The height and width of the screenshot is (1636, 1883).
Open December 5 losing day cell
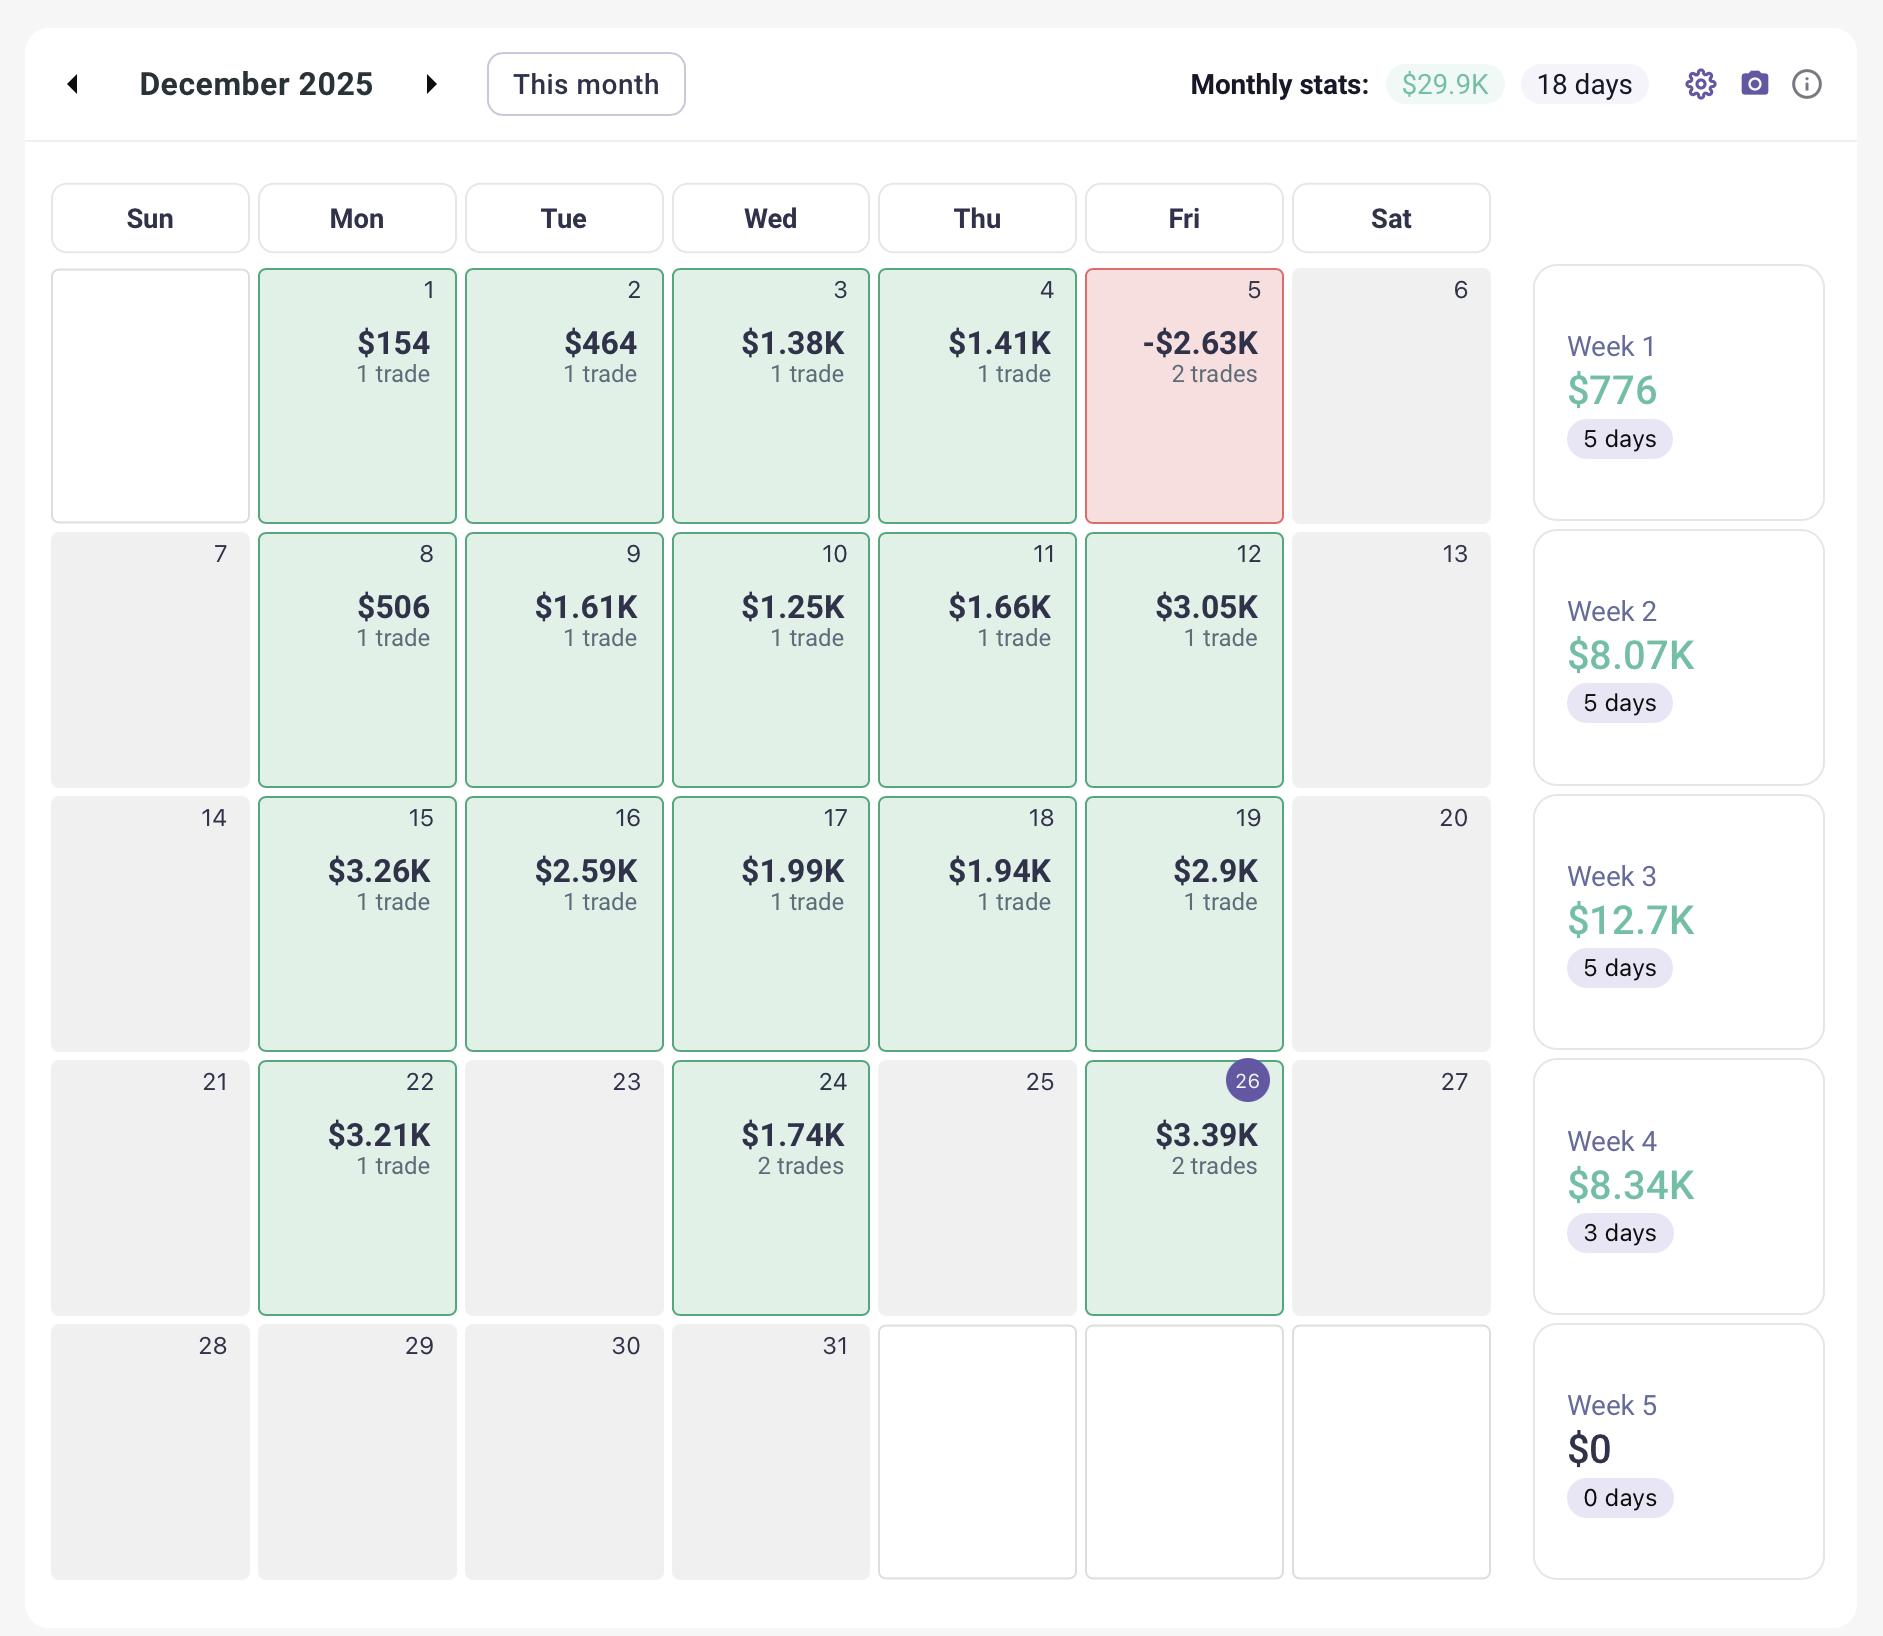coord(1184,396)
